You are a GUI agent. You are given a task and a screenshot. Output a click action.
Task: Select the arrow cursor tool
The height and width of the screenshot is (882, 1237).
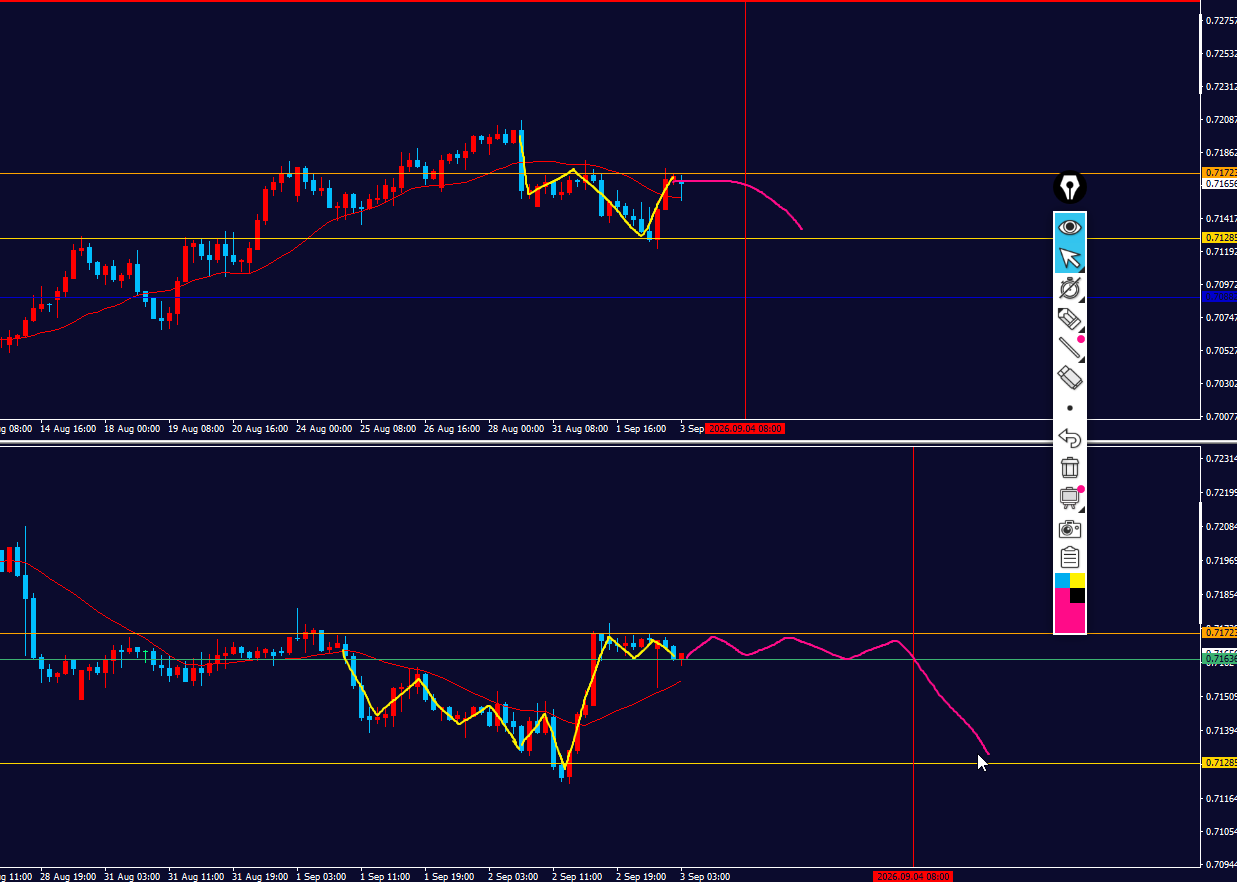pos(1070,258)
